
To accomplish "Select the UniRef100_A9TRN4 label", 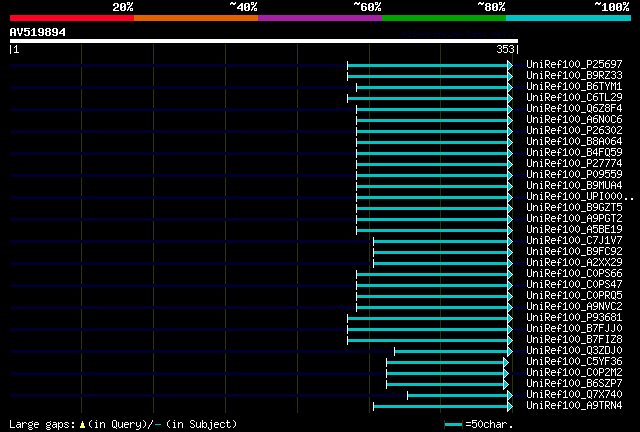I will (x=574, y=406).
